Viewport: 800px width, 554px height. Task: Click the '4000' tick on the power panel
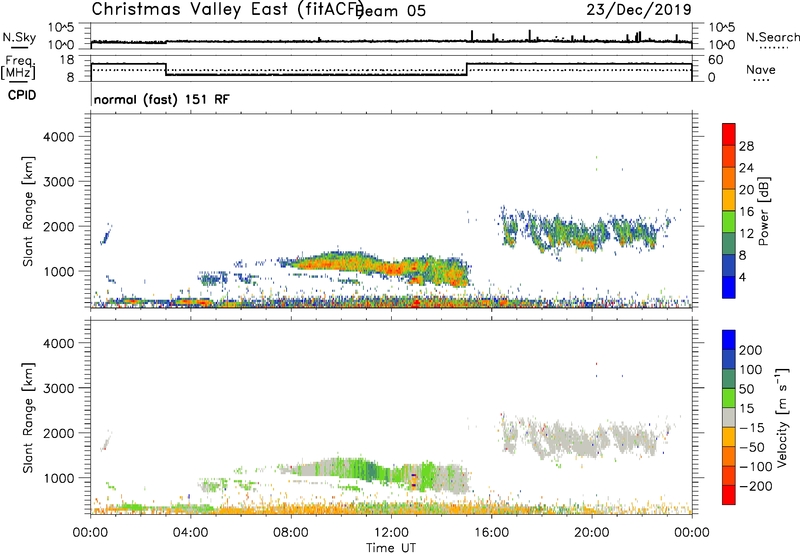pyautogui.click(x=59, y=137)
